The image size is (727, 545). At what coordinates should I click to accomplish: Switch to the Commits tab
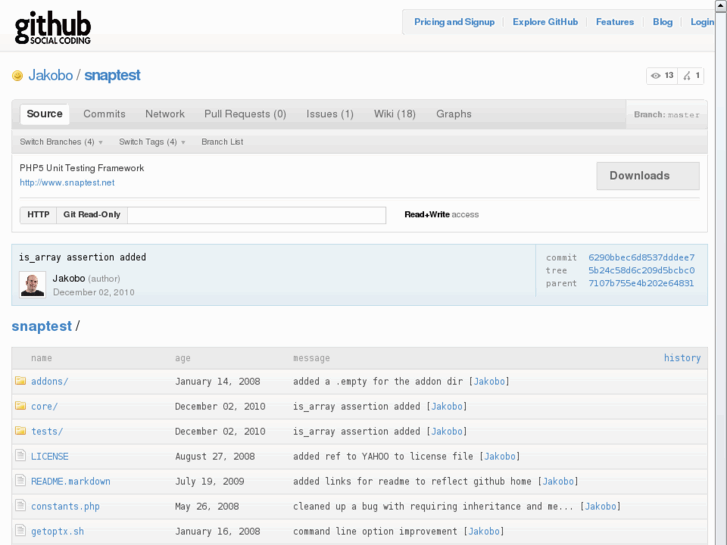[x=104, y=114]
